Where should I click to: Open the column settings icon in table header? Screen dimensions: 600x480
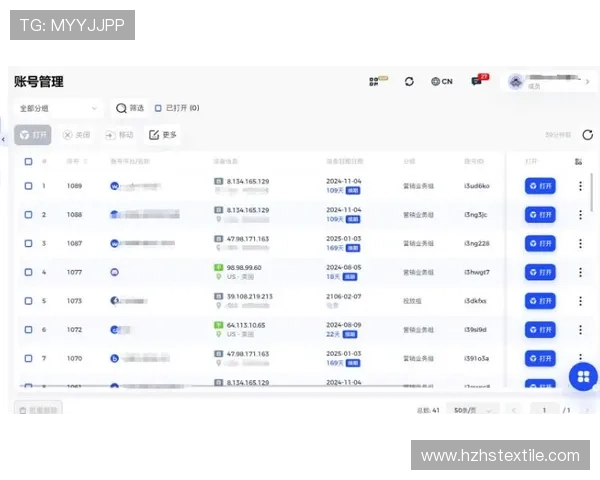point(579,162)
